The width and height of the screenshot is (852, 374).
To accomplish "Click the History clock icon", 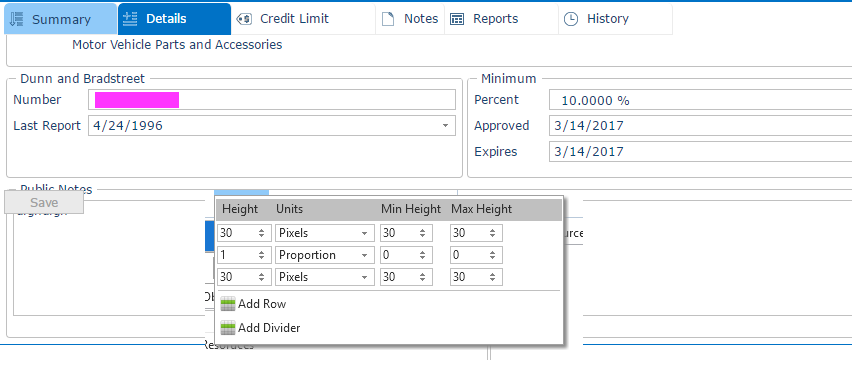I will [x=571, y=19].
